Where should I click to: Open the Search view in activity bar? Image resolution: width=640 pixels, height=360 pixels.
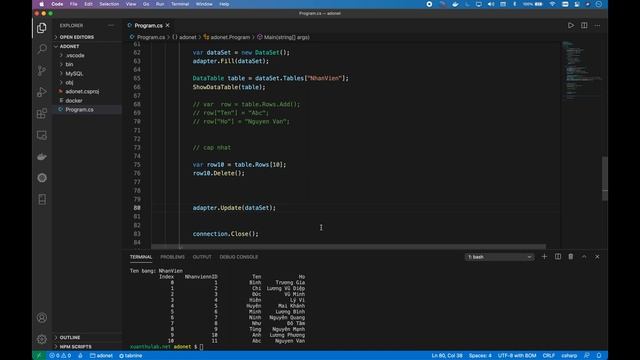(x=42, y=49)
